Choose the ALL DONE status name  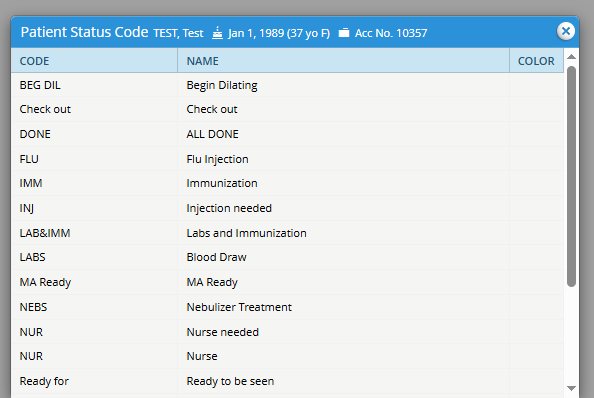[213, 134]
